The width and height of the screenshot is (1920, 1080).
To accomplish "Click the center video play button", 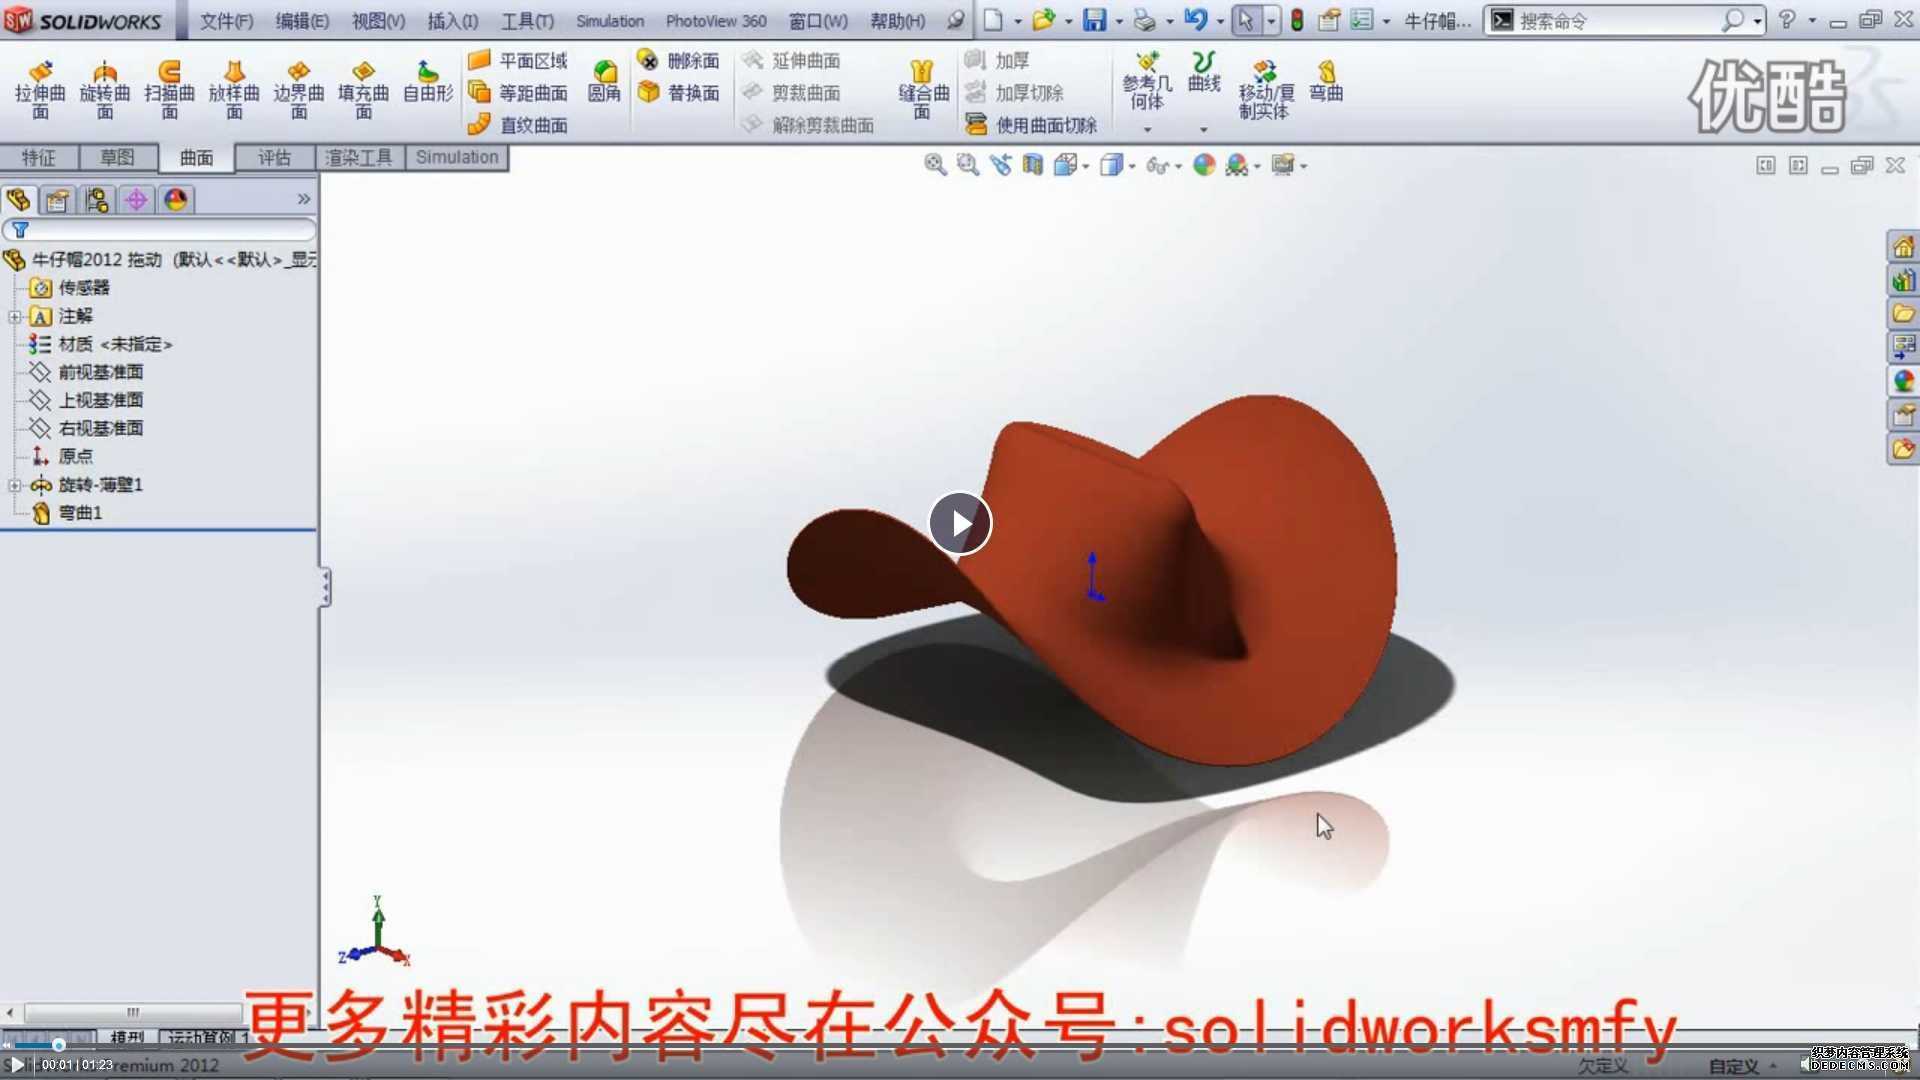I will tap(960, 523).
